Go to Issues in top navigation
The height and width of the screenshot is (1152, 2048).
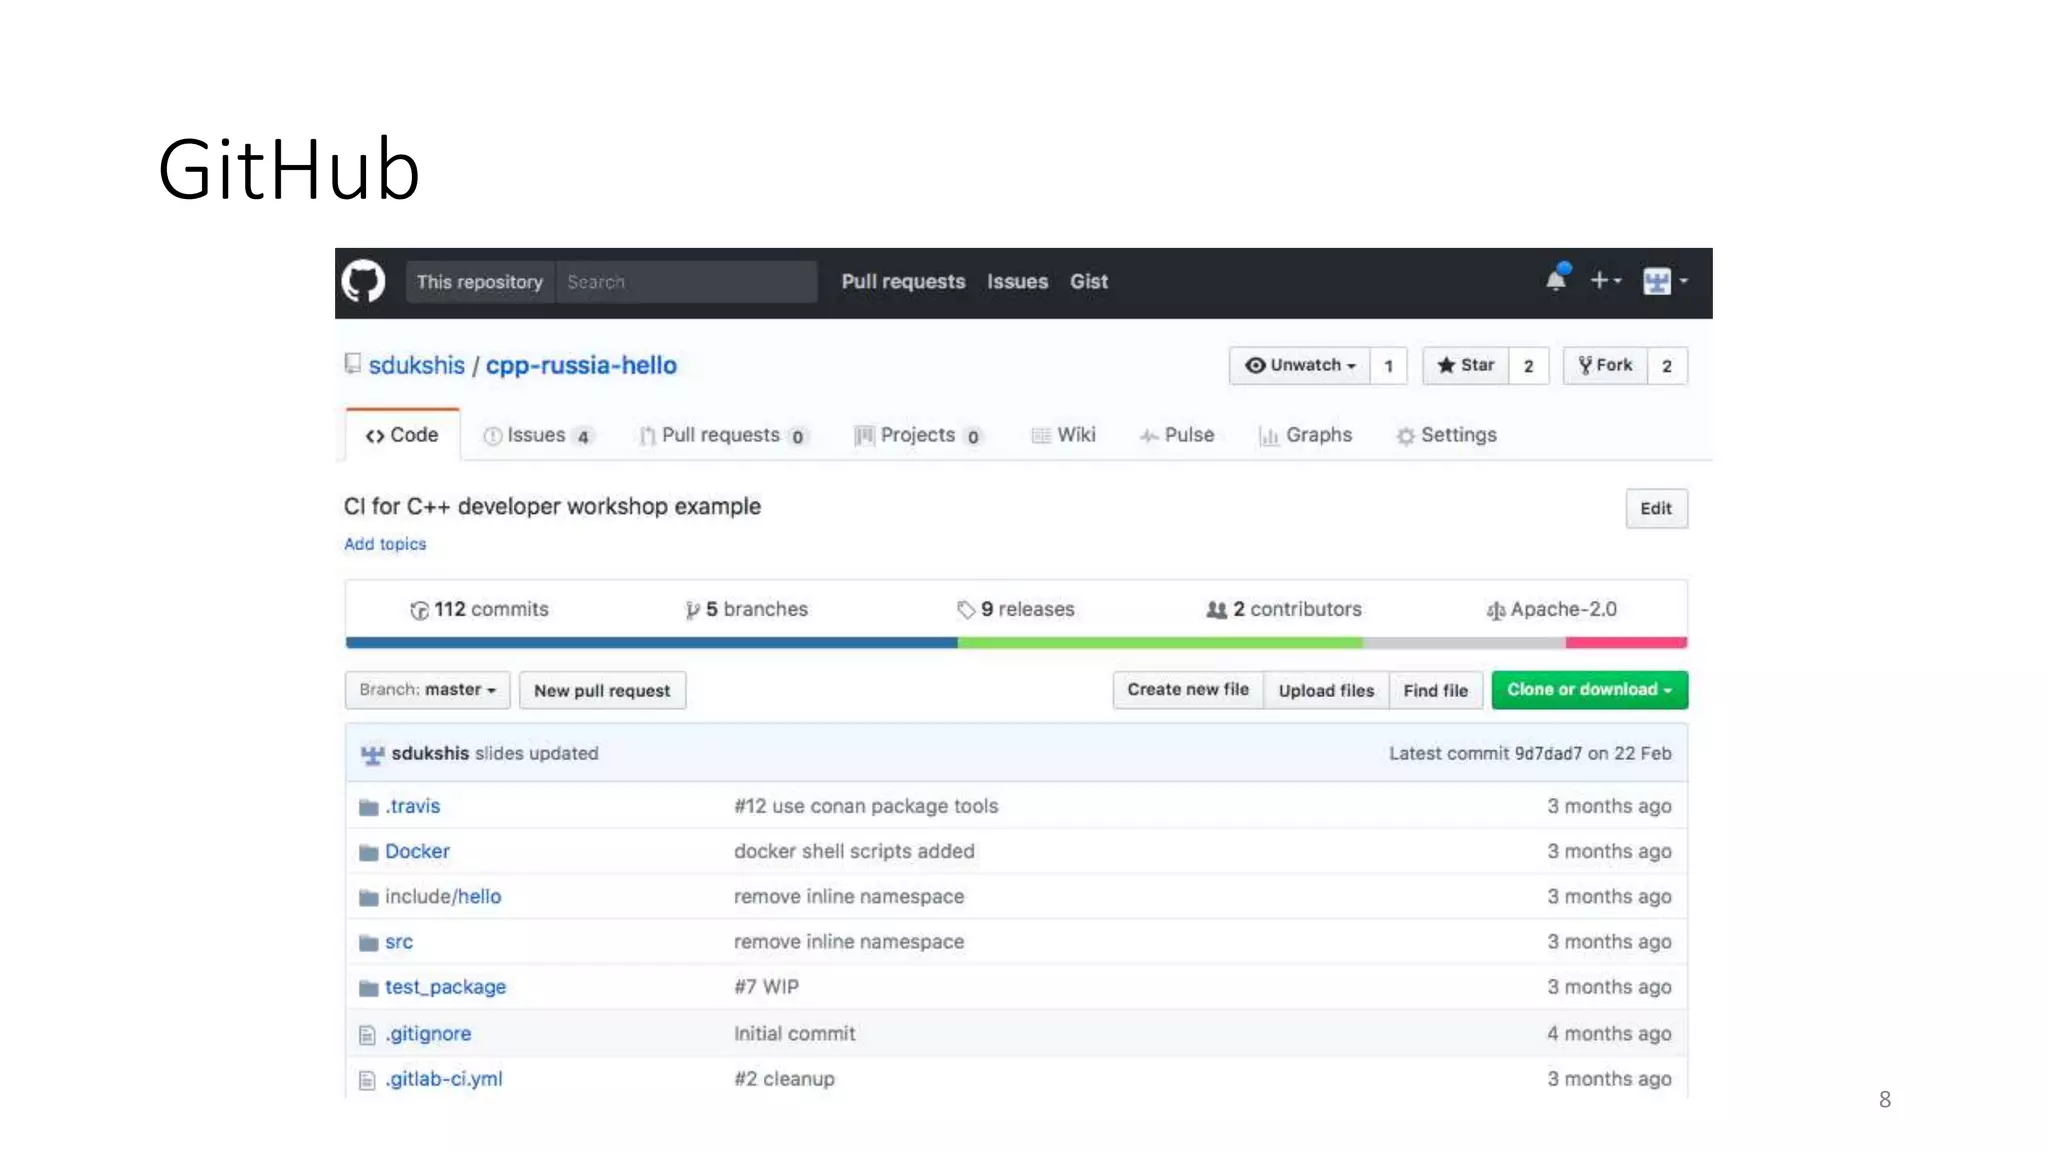click(1017, 282)
